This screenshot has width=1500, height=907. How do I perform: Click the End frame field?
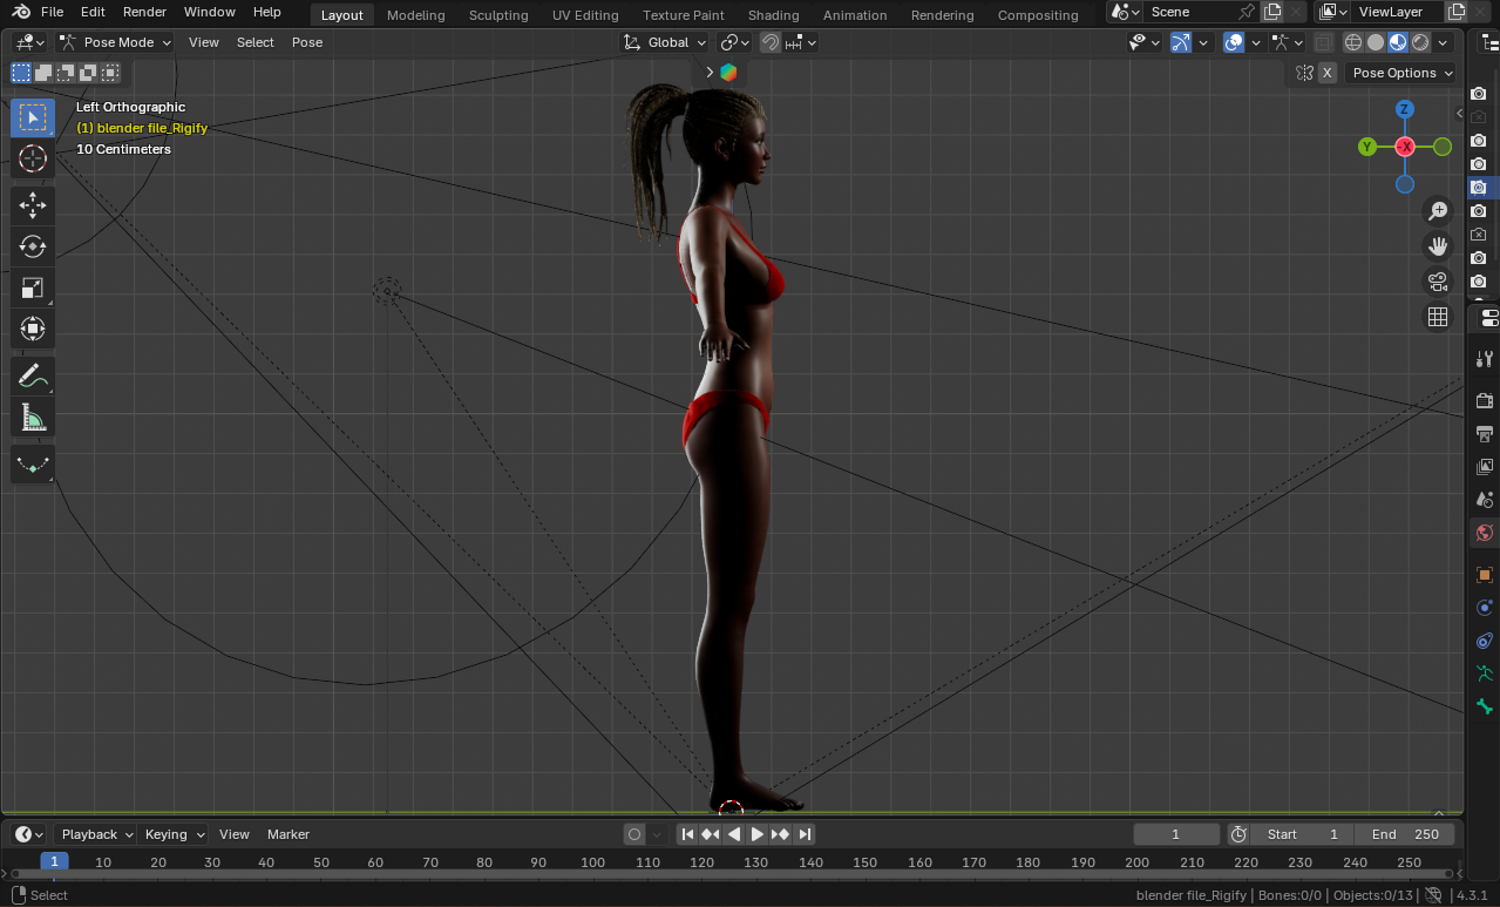click(x=1405, y=834)
